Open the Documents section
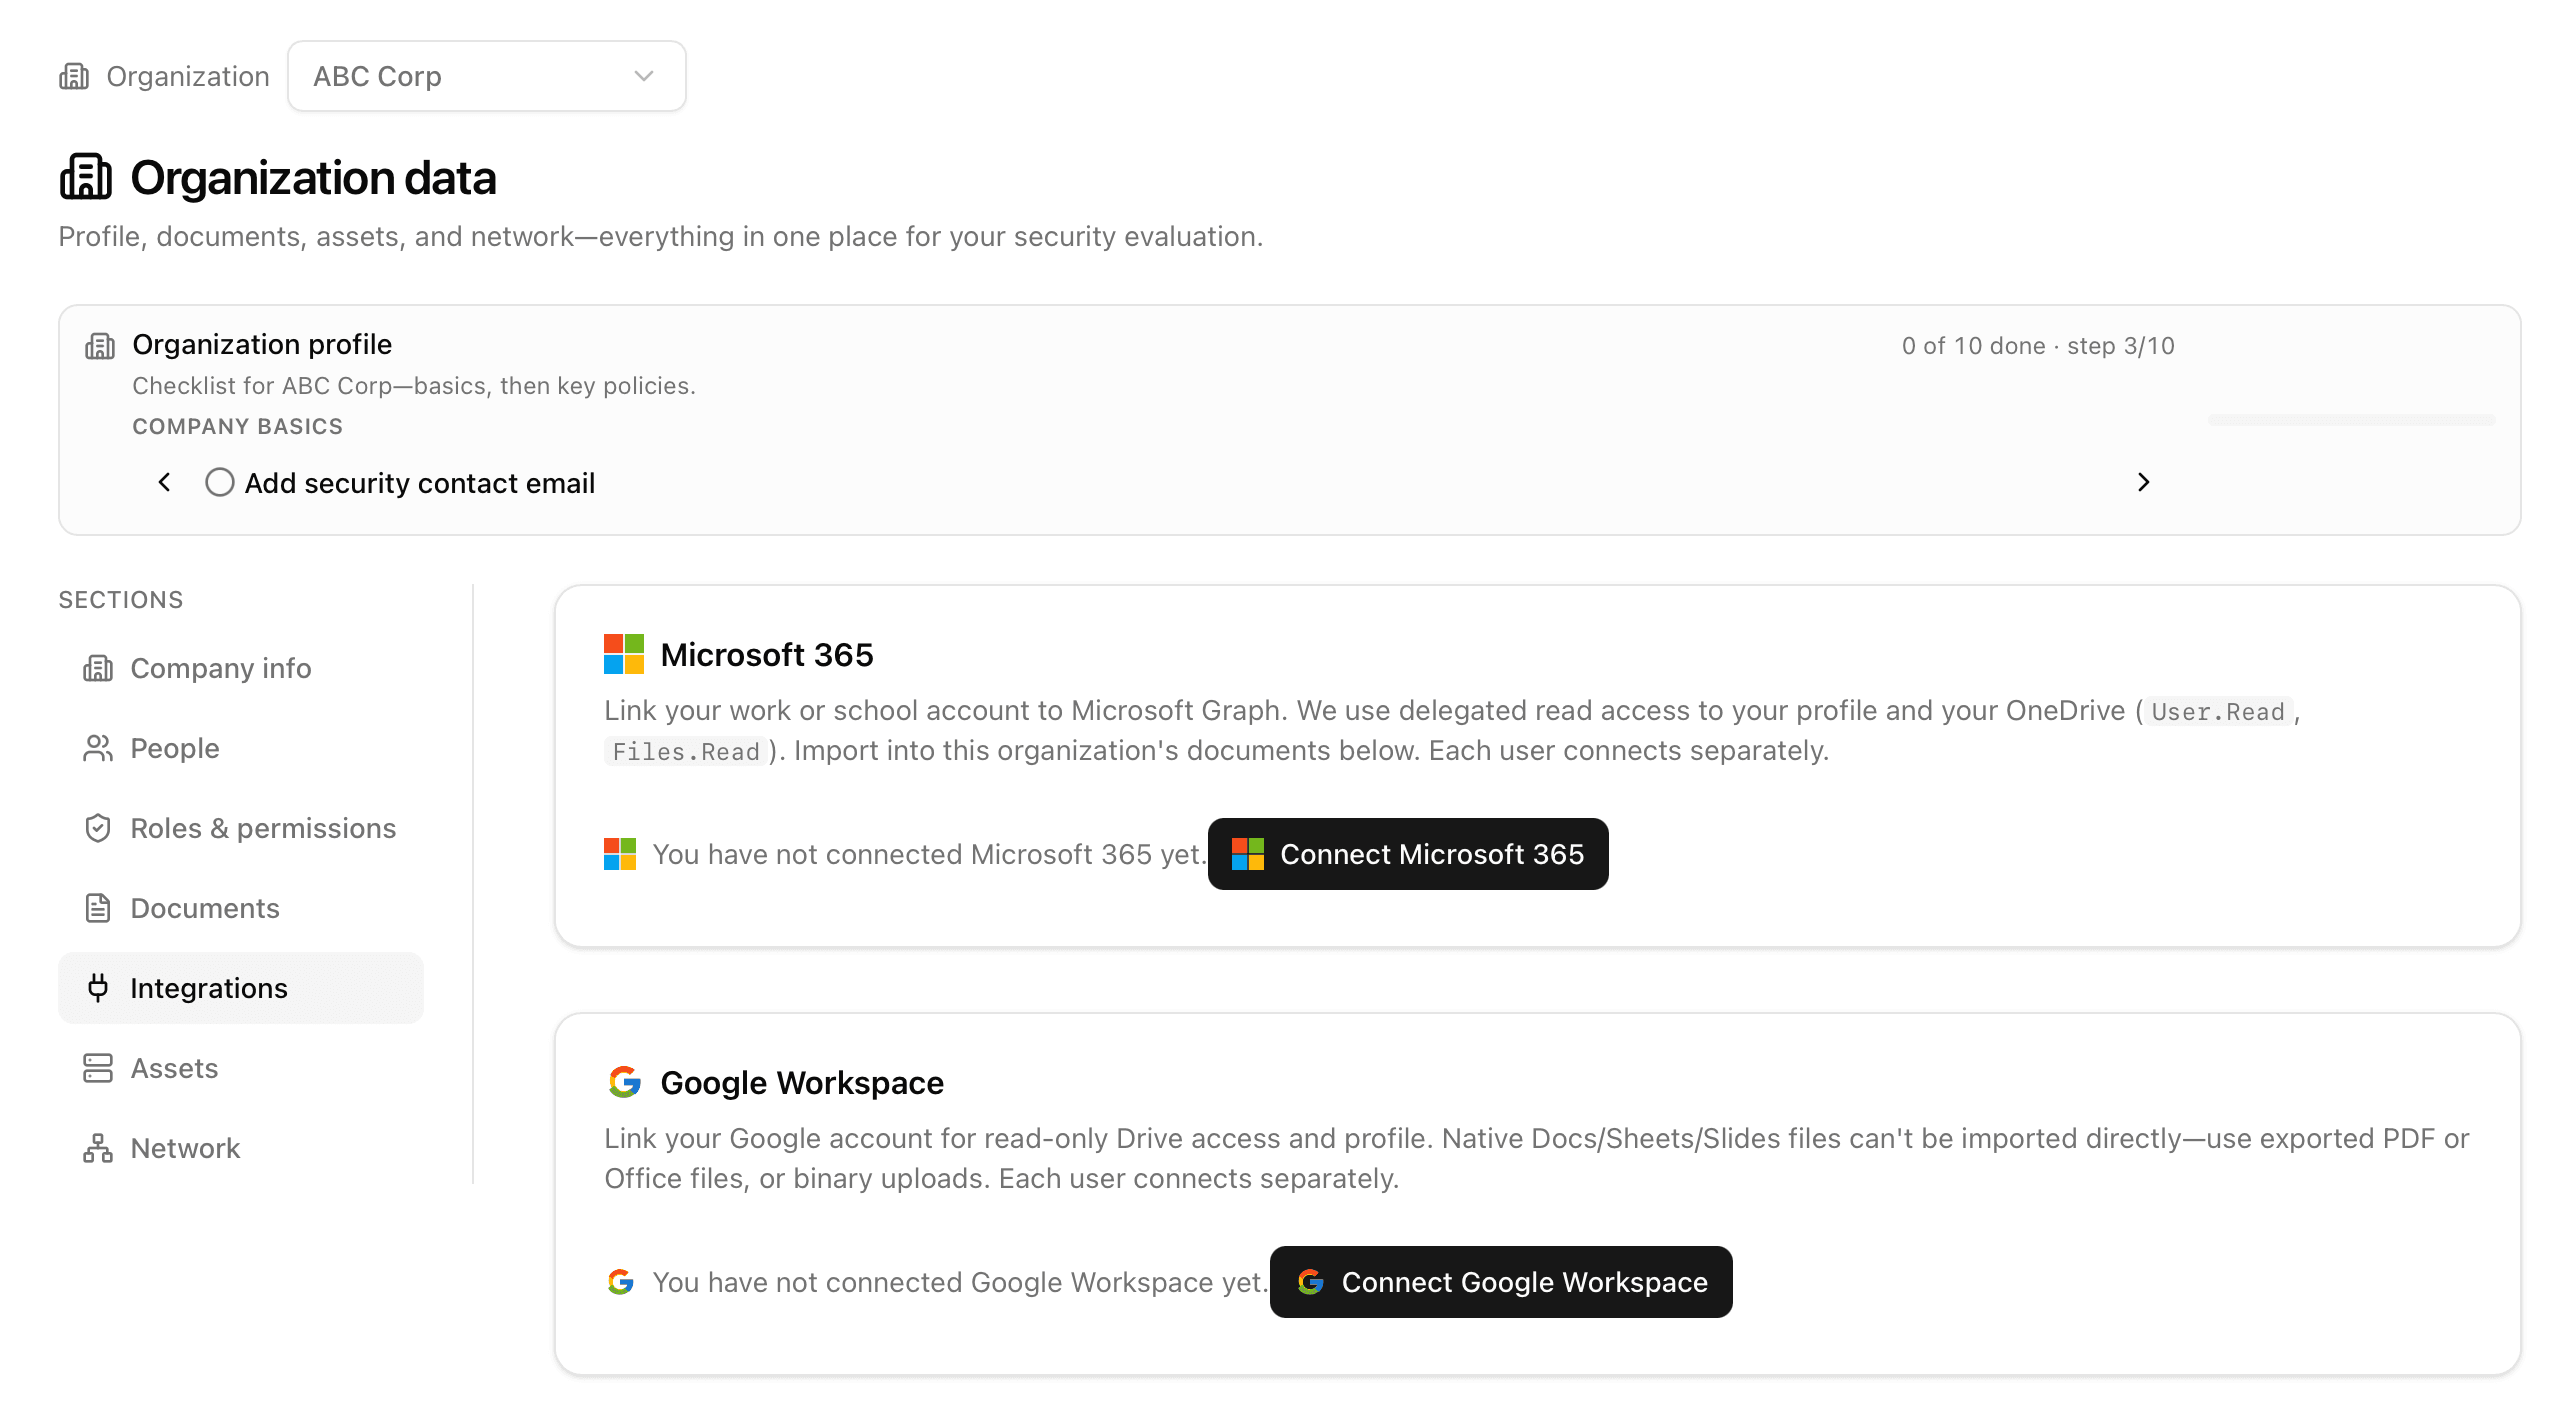The image size is (2568, 1410). (204, 908)
